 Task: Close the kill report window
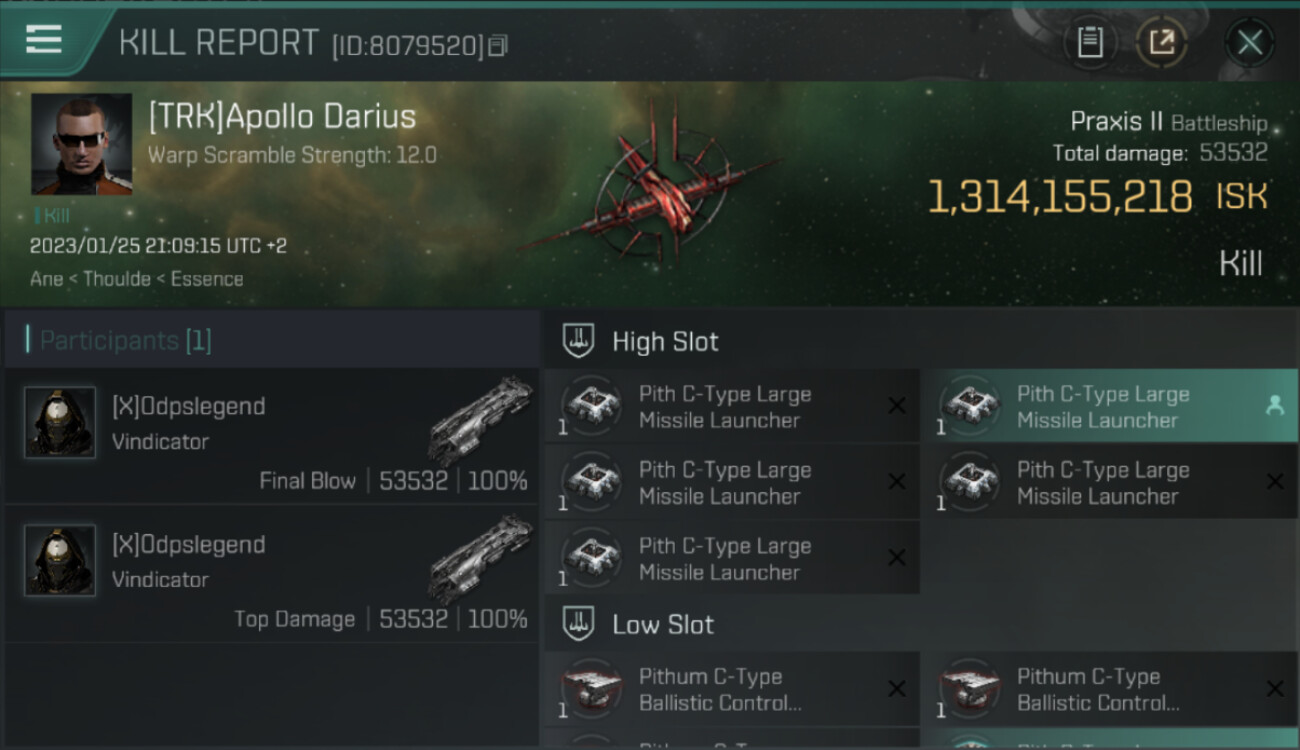click(x=1249, y=43)
